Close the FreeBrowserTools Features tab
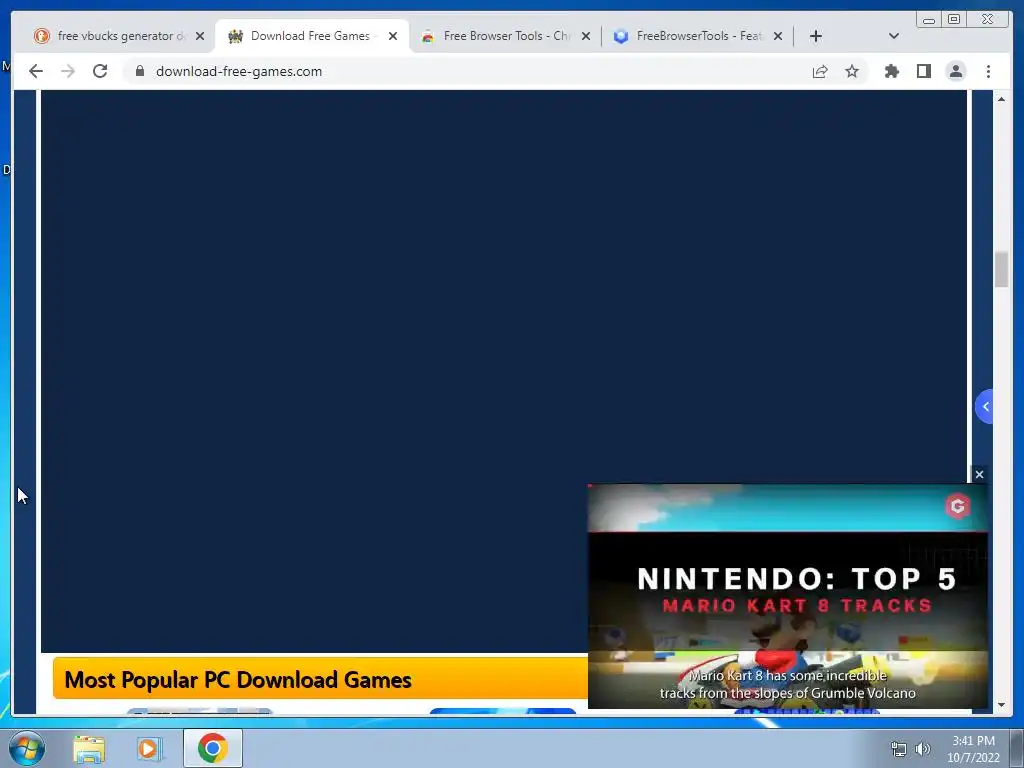This screenshot has height=768, width=1024. tap(778, 36)
